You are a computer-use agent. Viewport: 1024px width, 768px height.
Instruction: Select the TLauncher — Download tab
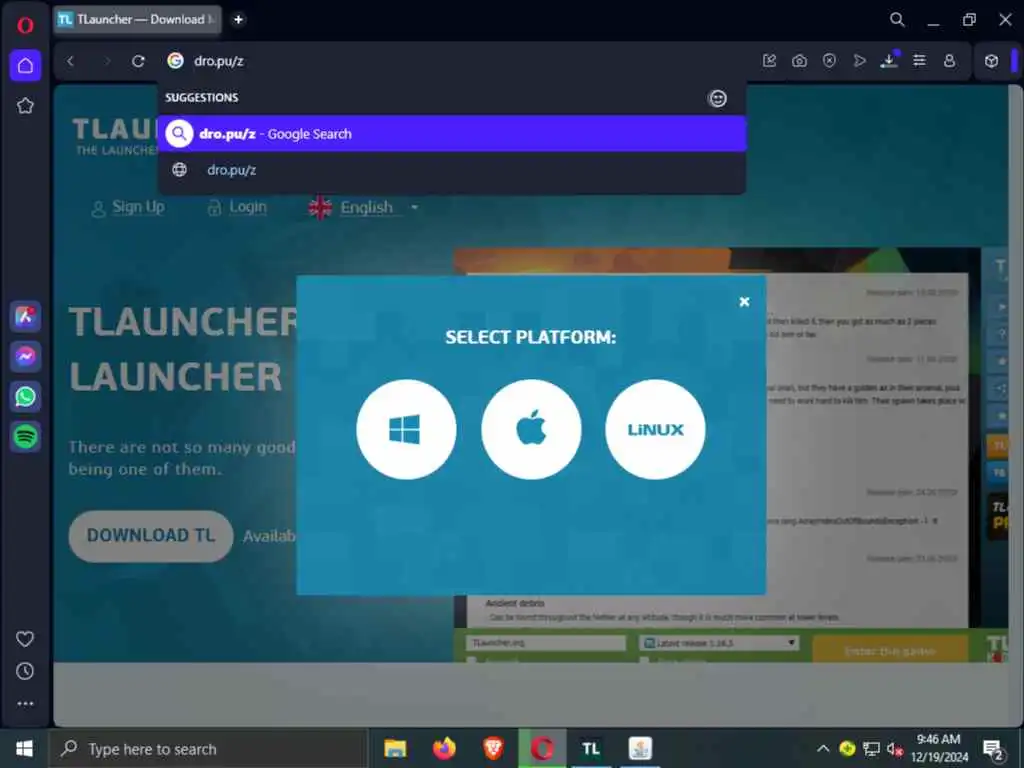coord(138,20)
